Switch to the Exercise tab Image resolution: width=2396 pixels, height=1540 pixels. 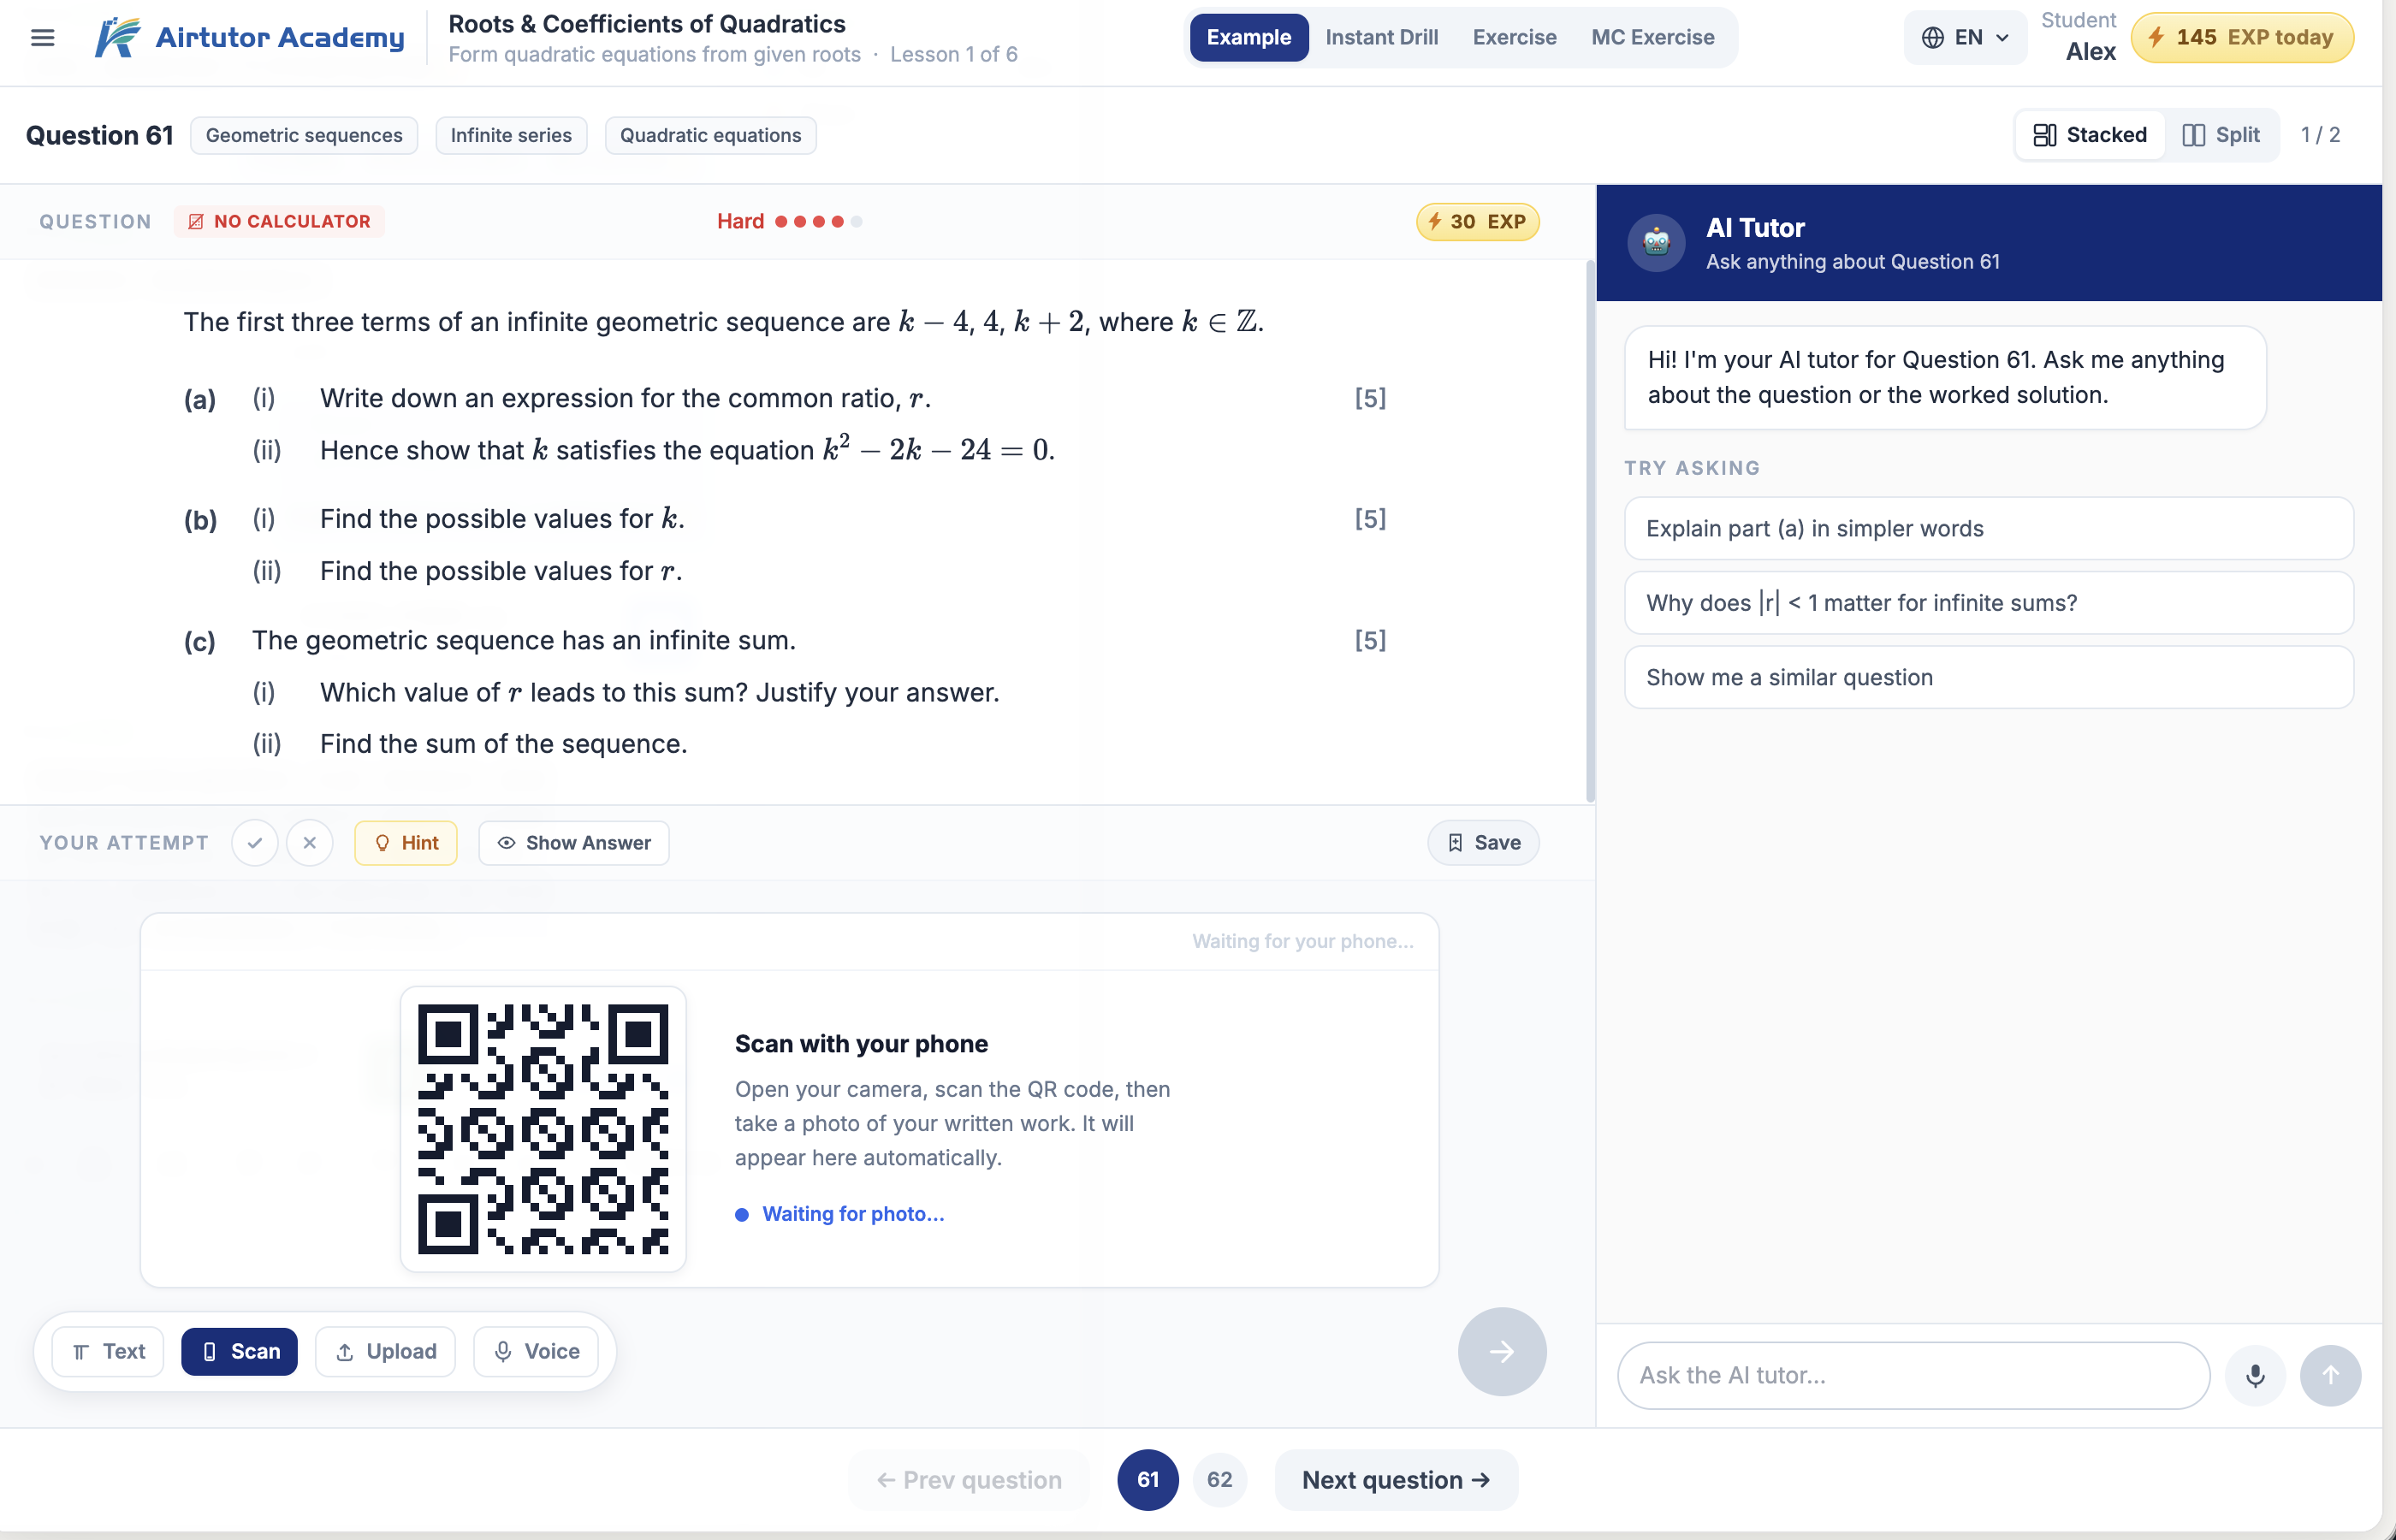click(1514, 38)
